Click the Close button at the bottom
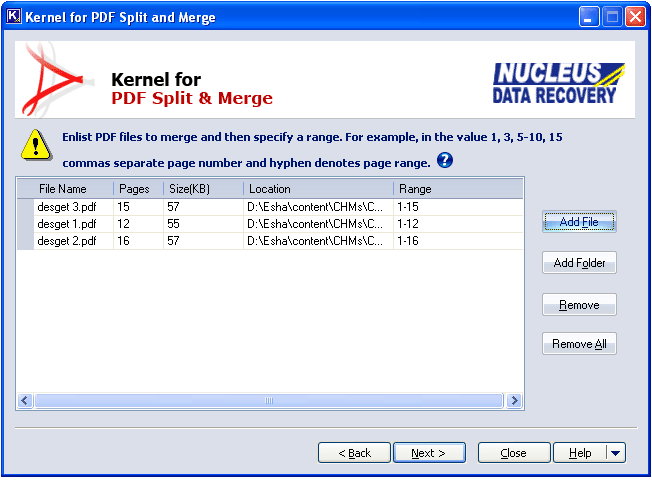The image size is (652, 480). [514, 453]
